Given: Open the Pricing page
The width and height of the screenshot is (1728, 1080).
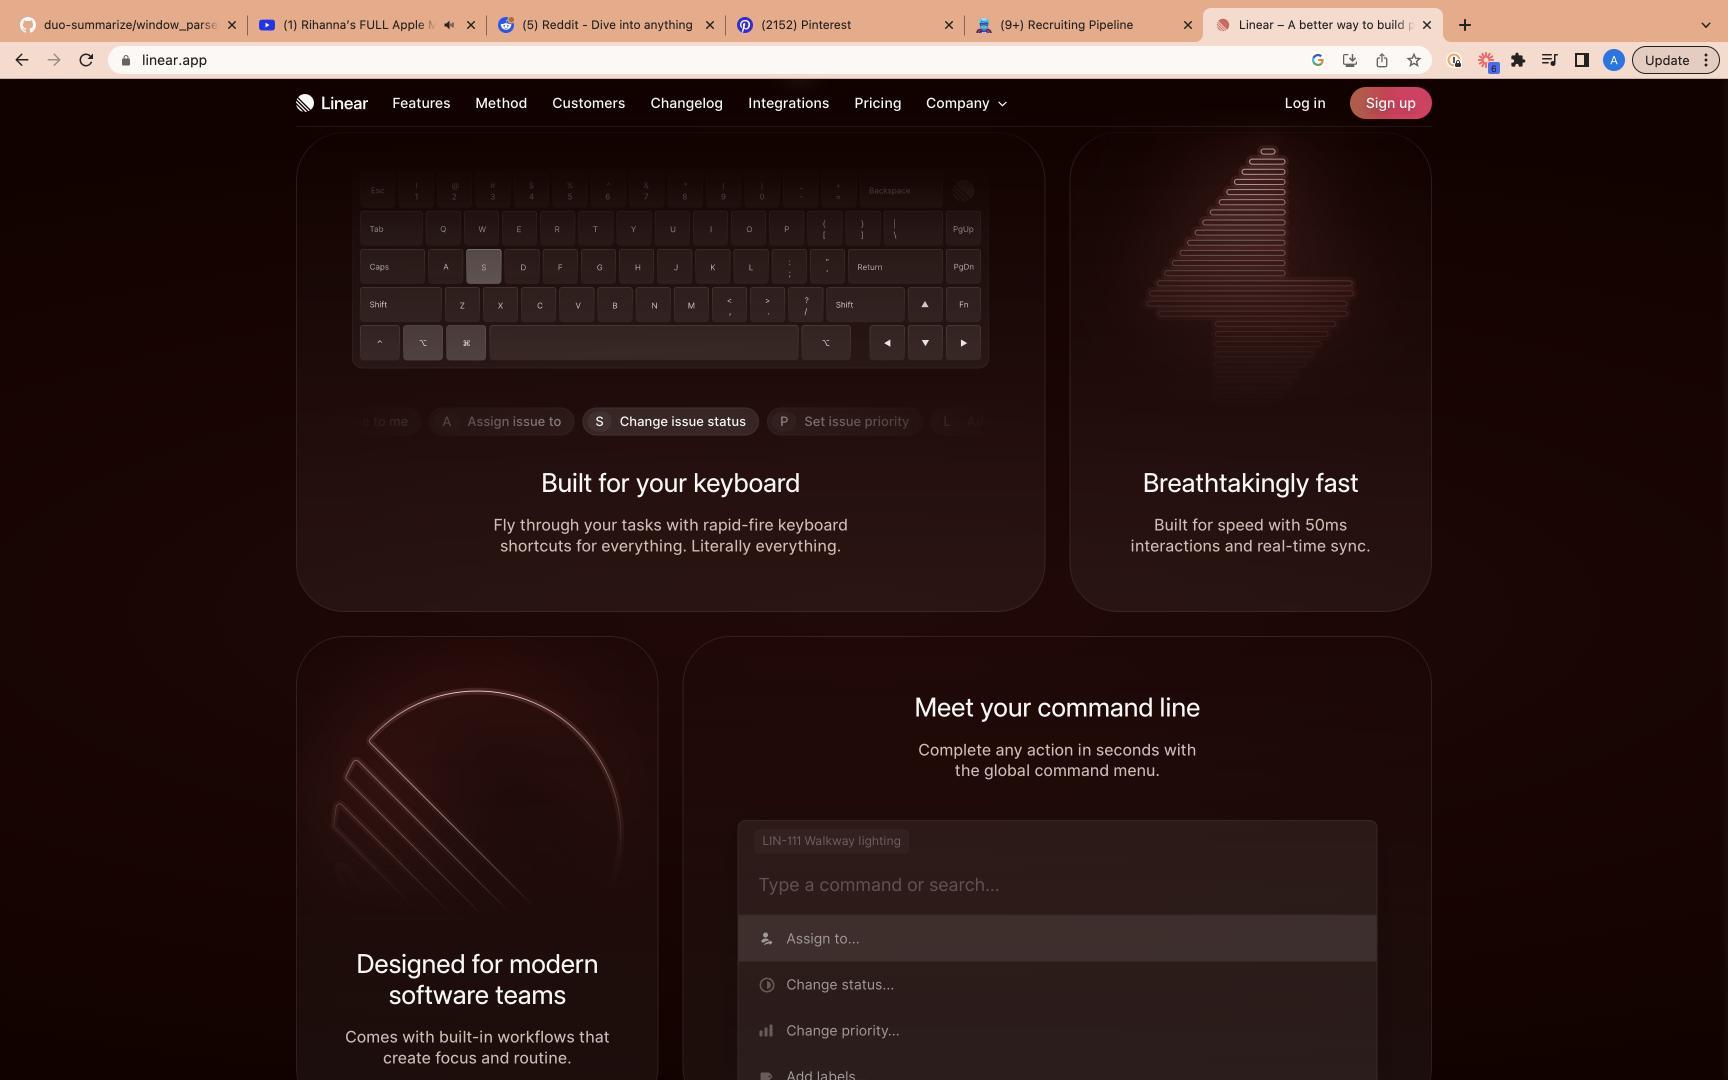Looking at the screenshot, I should [x=877, y=103].
